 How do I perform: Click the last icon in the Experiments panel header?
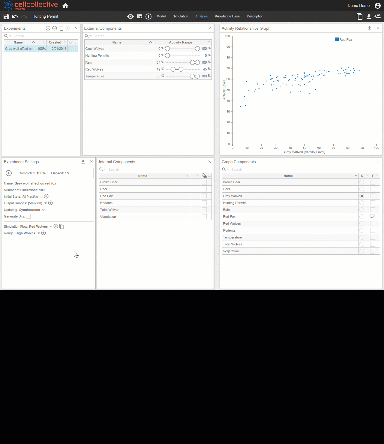coord(76,28)
